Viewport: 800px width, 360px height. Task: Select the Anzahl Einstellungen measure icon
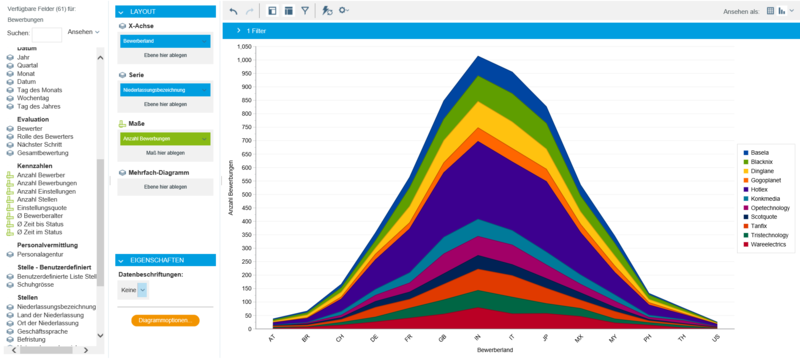(10, 191)
